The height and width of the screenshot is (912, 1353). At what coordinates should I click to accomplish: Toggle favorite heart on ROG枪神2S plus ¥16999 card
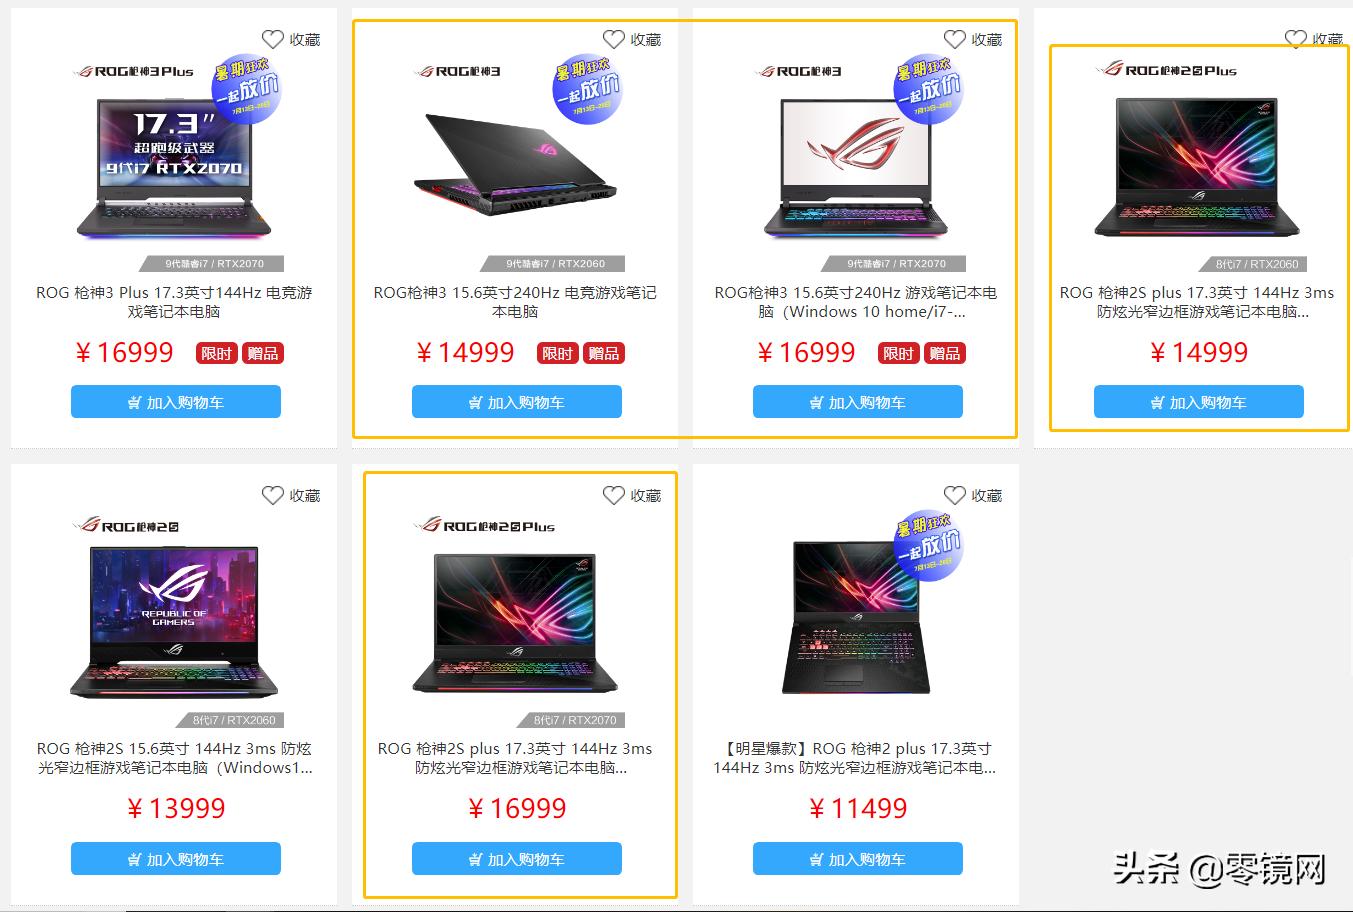[x=614, y=496]
